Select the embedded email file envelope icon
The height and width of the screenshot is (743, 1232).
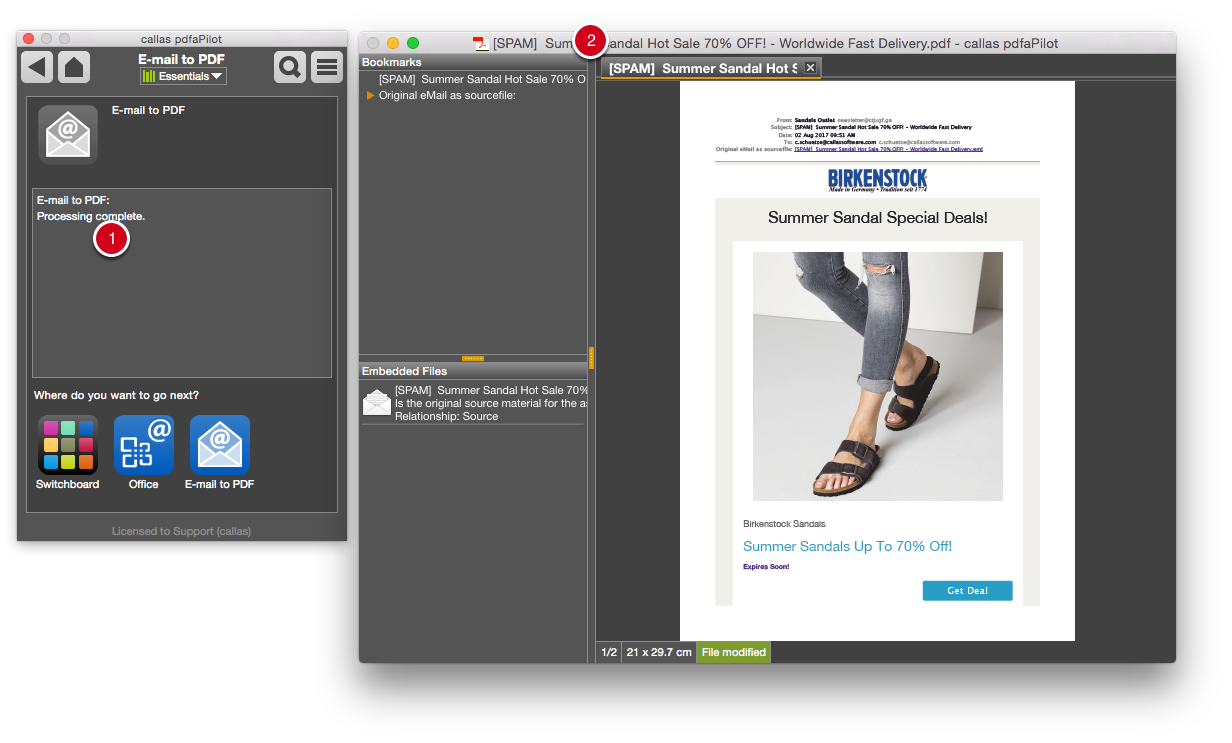[377, 403]
